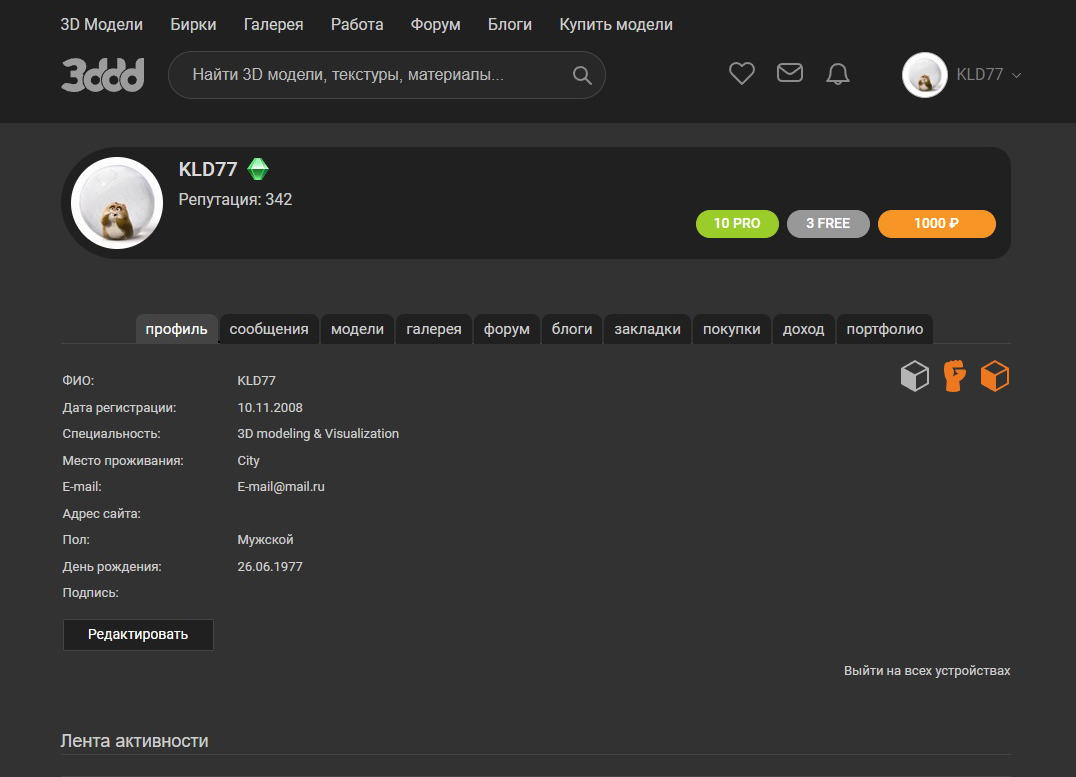1076x777 pixels.
Task: Click the Лента активности heading
Action: point(134,741)
